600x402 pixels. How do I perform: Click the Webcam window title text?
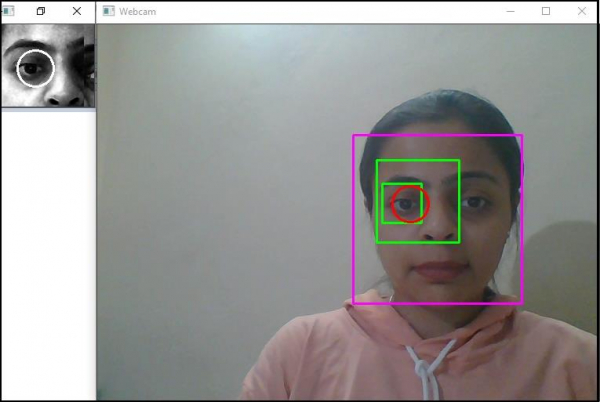click(137, 11)
